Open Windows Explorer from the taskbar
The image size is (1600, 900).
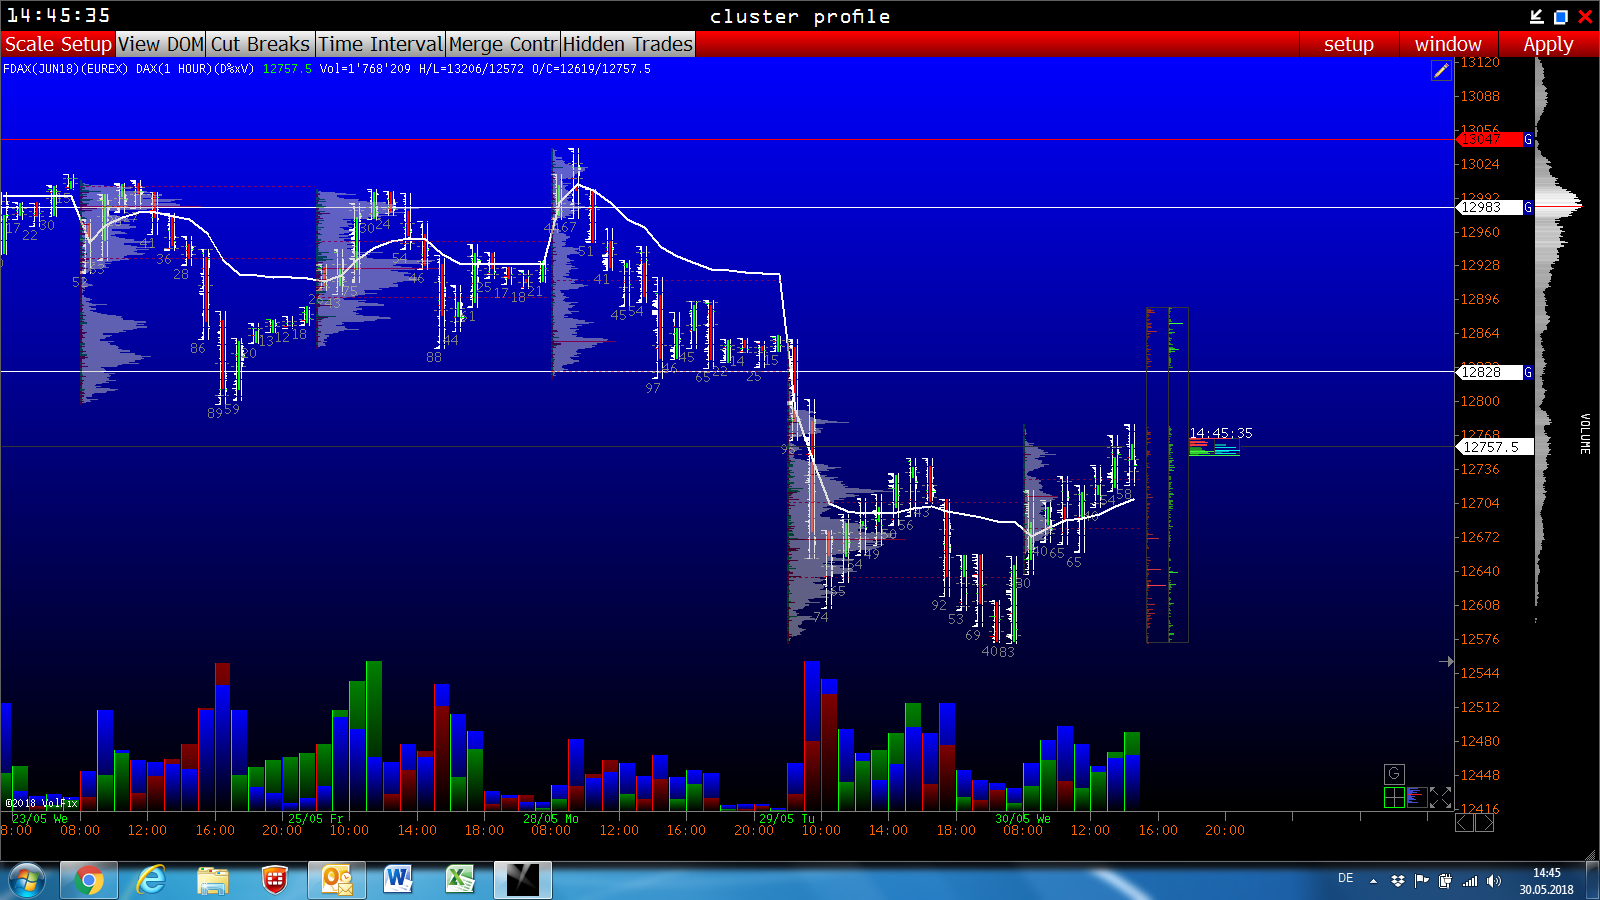[x=213, y=880]
